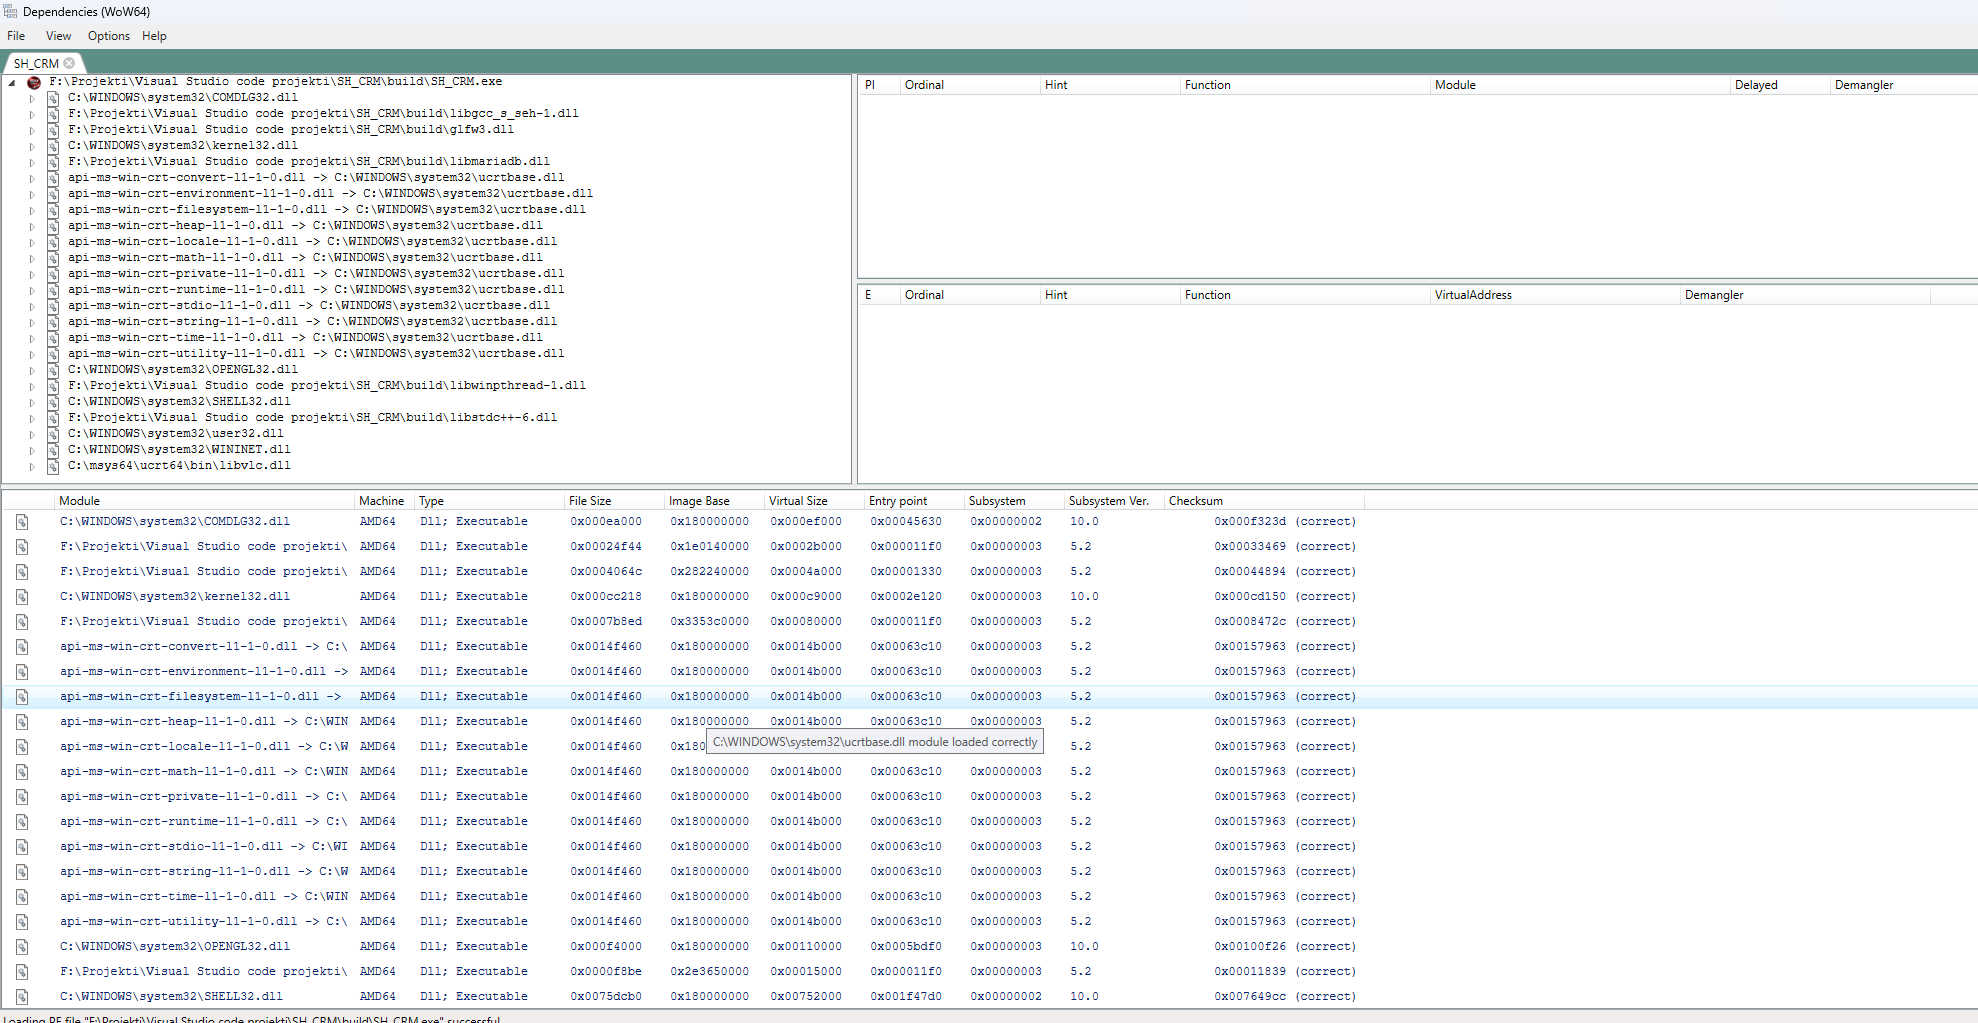The height and width of the screenshot is (1023, 1978).
Task: Expand the libstdc++-6.dll tree node
Action: click(31, 418)
